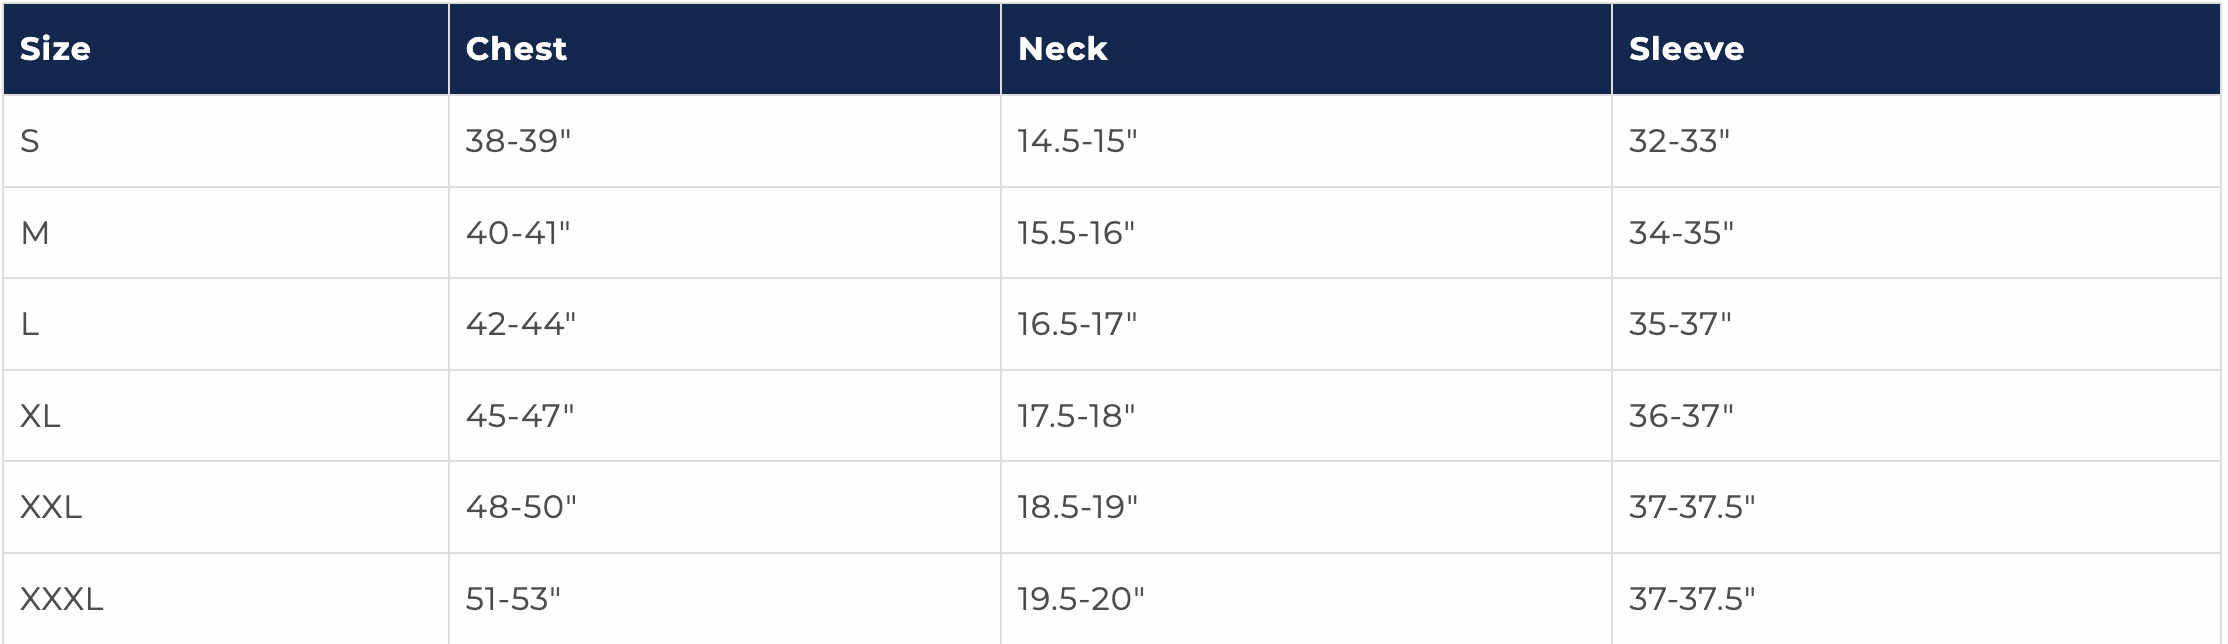The width and height of the screenshot is (2228, 644).
Task: Click the Neck column header
Action: tap(1062, 49)
